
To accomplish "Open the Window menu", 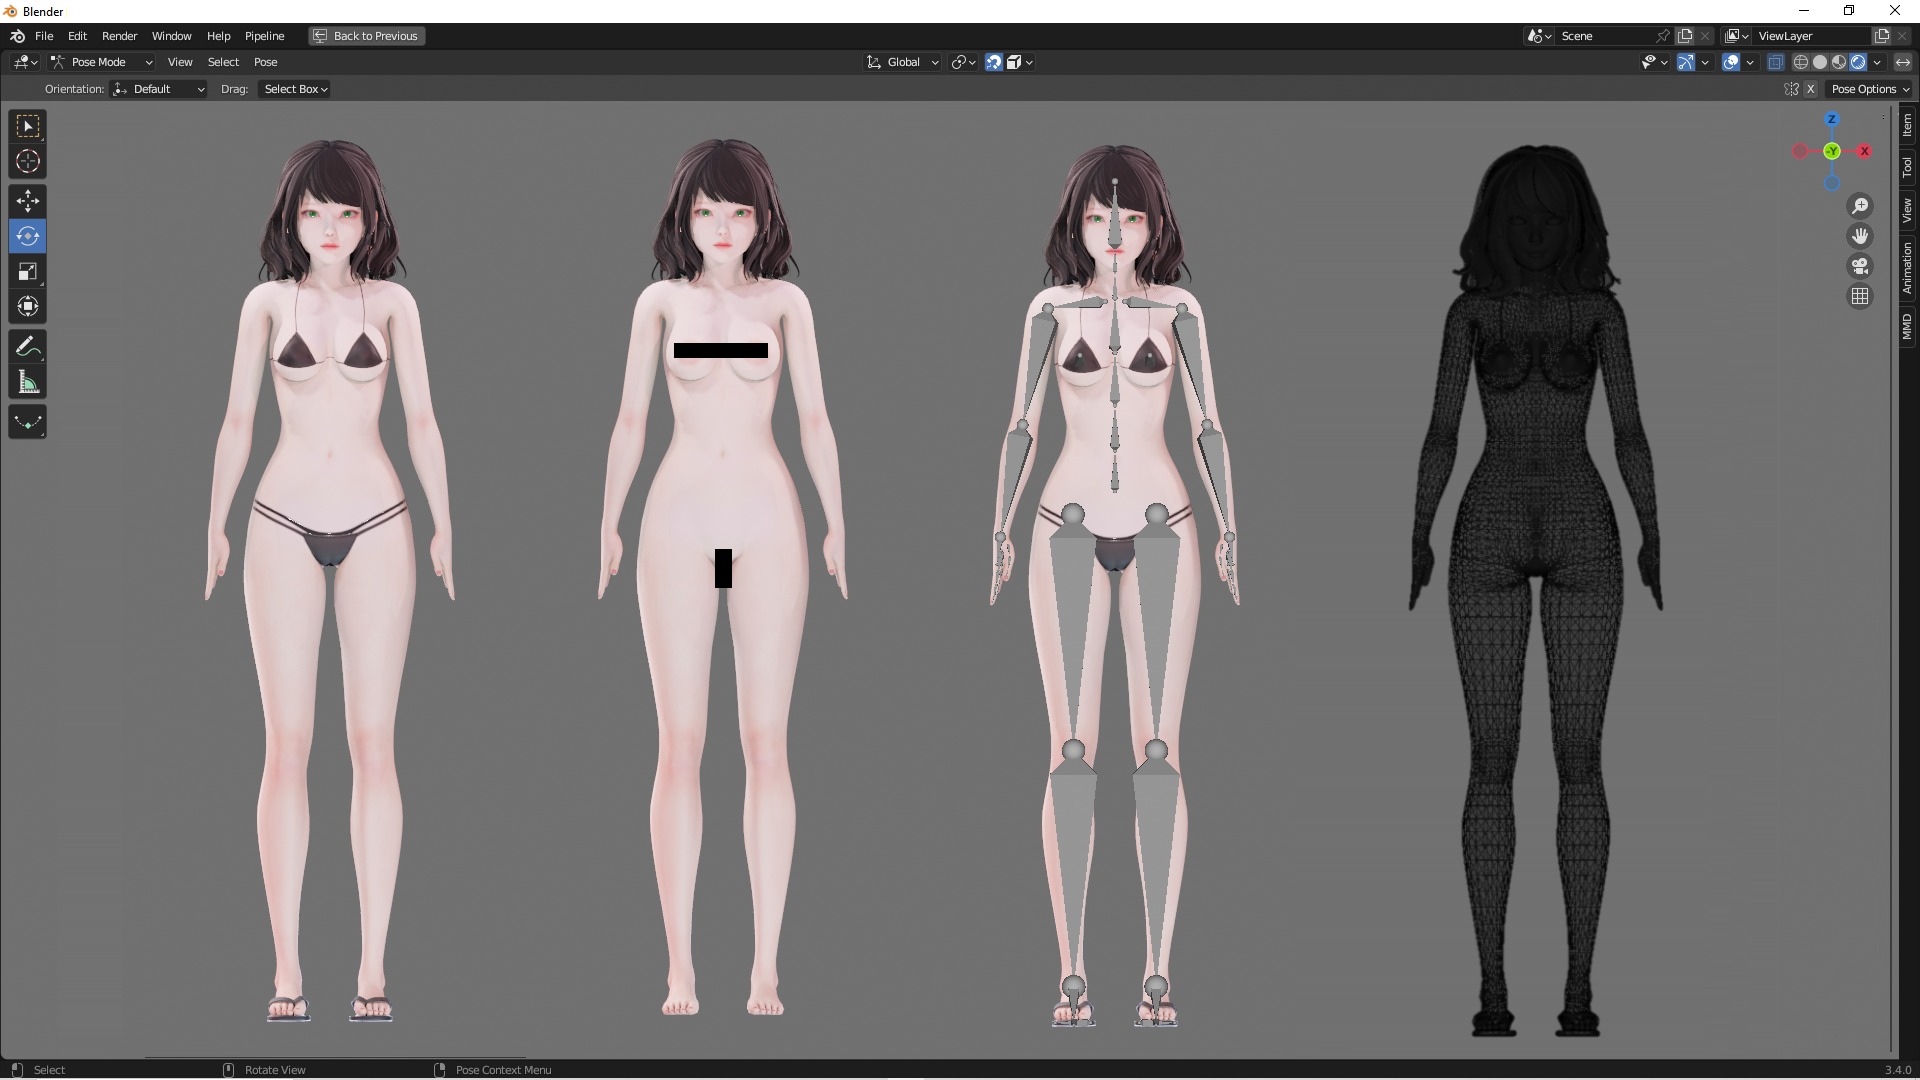I will pyautogui.click(x=171, y=36).
